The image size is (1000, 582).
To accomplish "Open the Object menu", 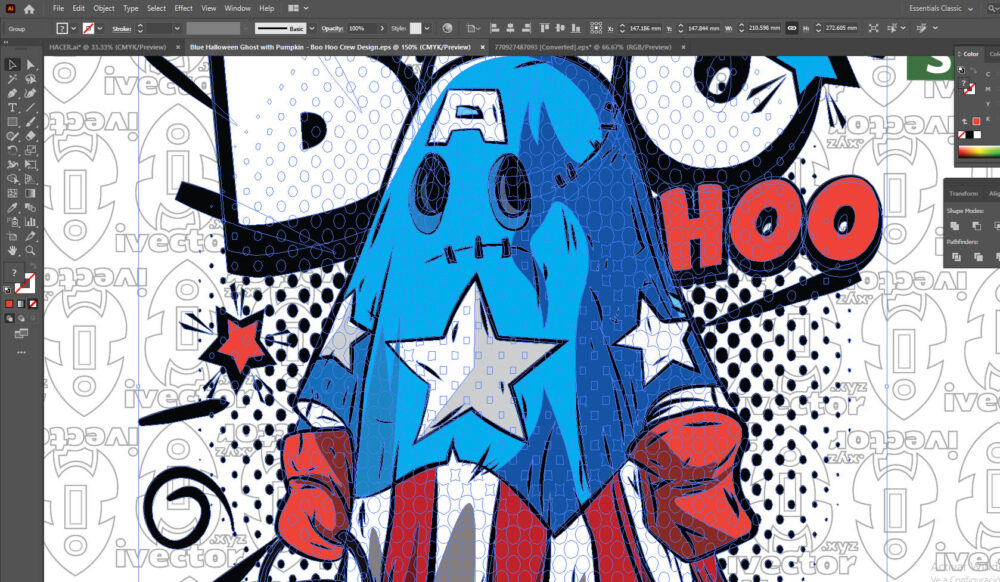I will coord(104,9).
